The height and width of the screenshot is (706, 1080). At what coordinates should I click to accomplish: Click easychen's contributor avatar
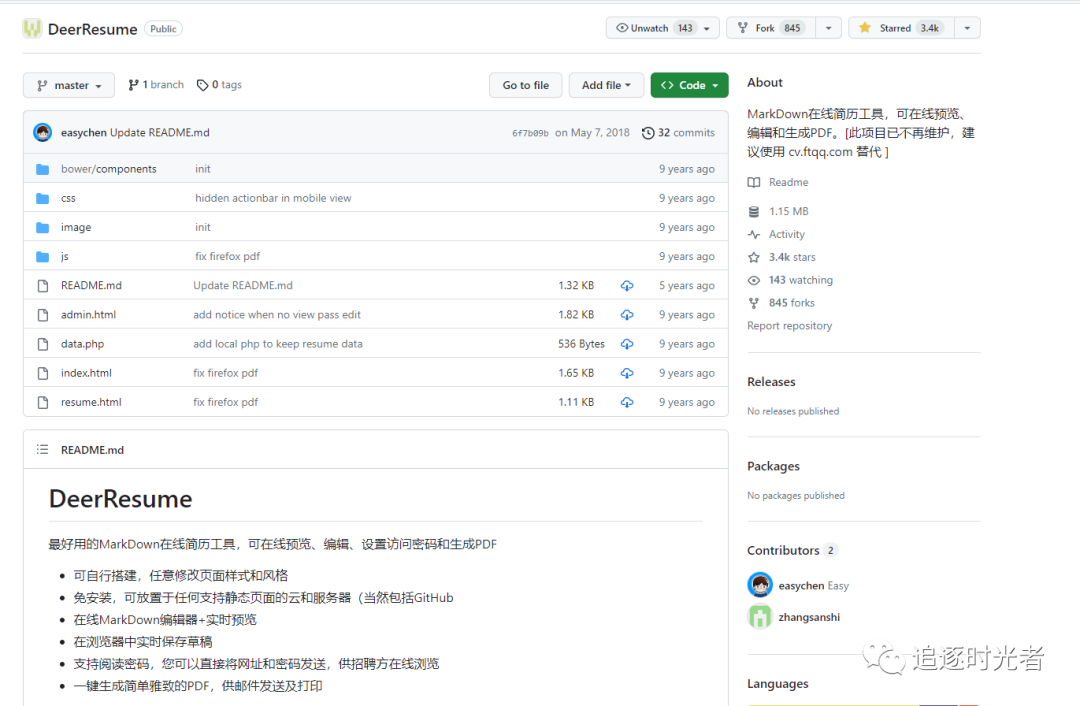point(760,585)
